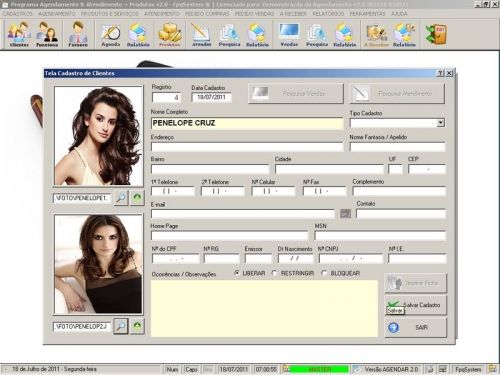The image size is (500, 375).
Task: Click the CEP input field
Action: pyautogui.click(x=427, y=169)
